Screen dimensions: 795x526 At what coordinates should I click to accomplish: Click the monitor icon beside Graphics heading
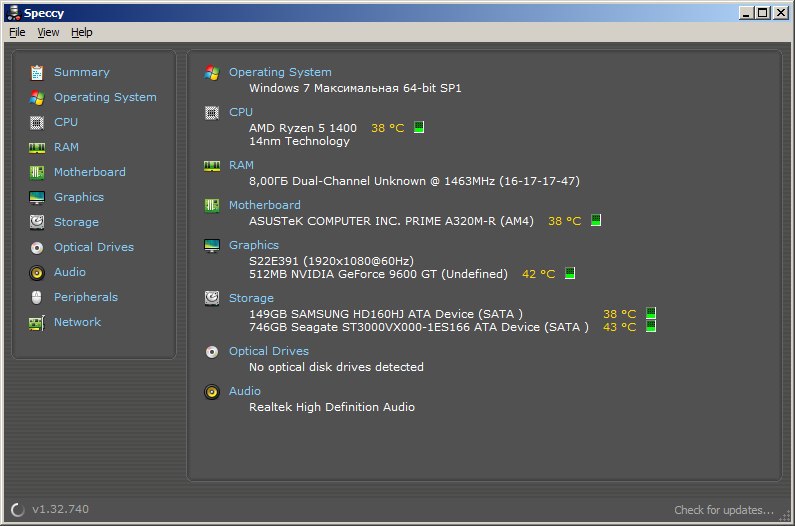pos(212,246)
